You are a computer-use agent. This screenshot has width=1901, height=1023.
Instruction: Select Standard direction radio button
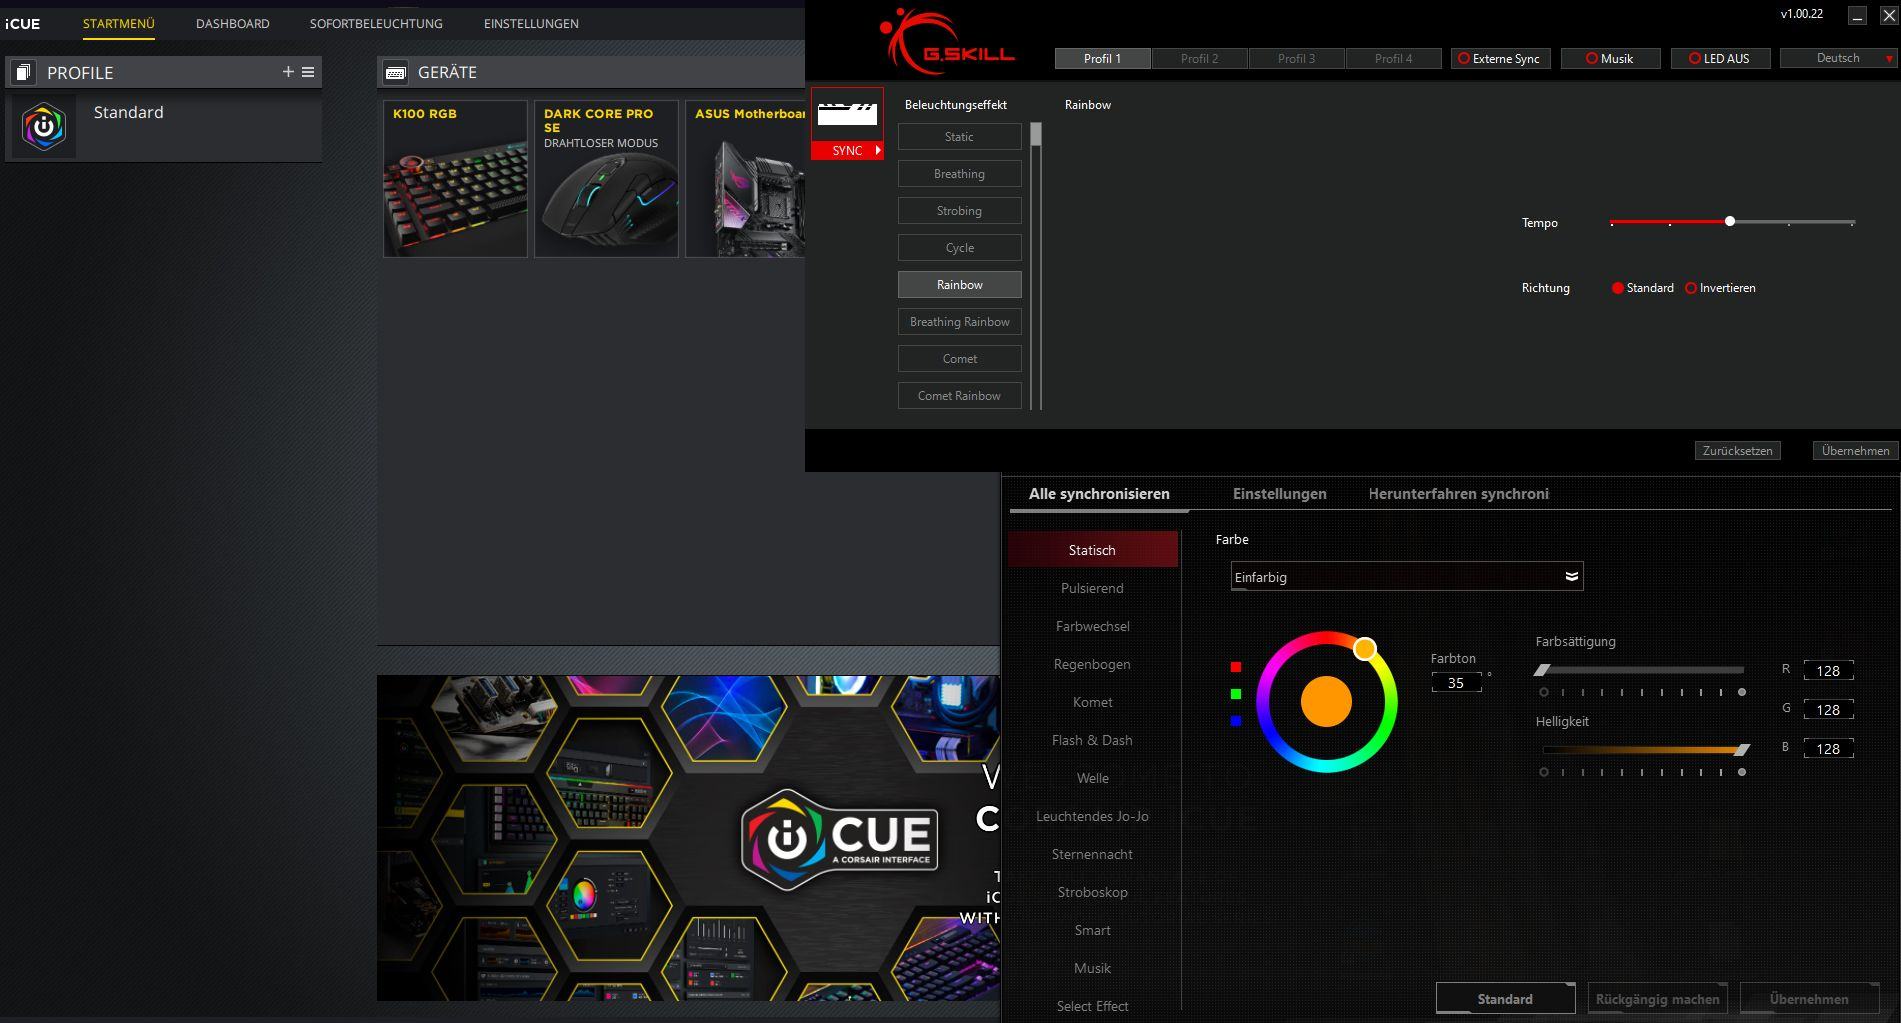[x=1617, y=288]
